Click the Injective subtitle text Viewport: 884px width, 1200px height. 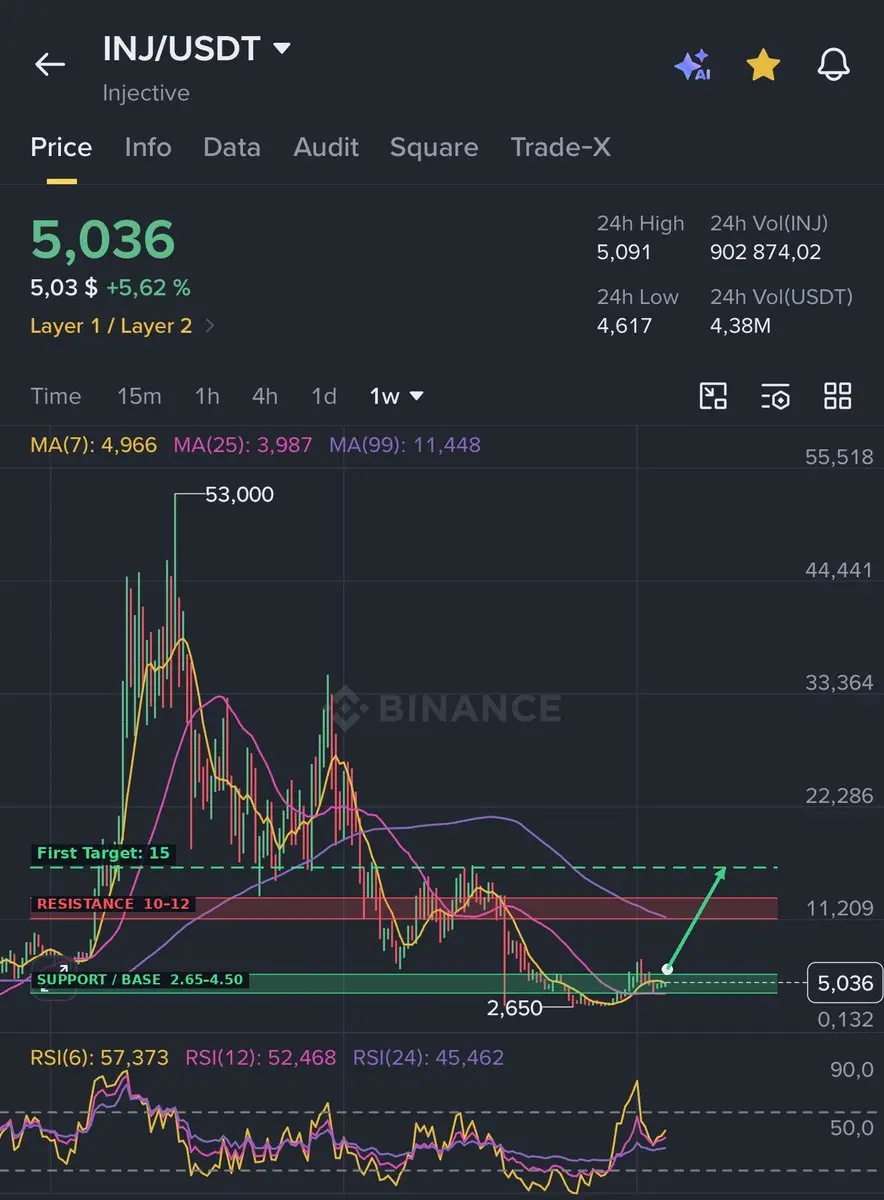tap(146, 93)
